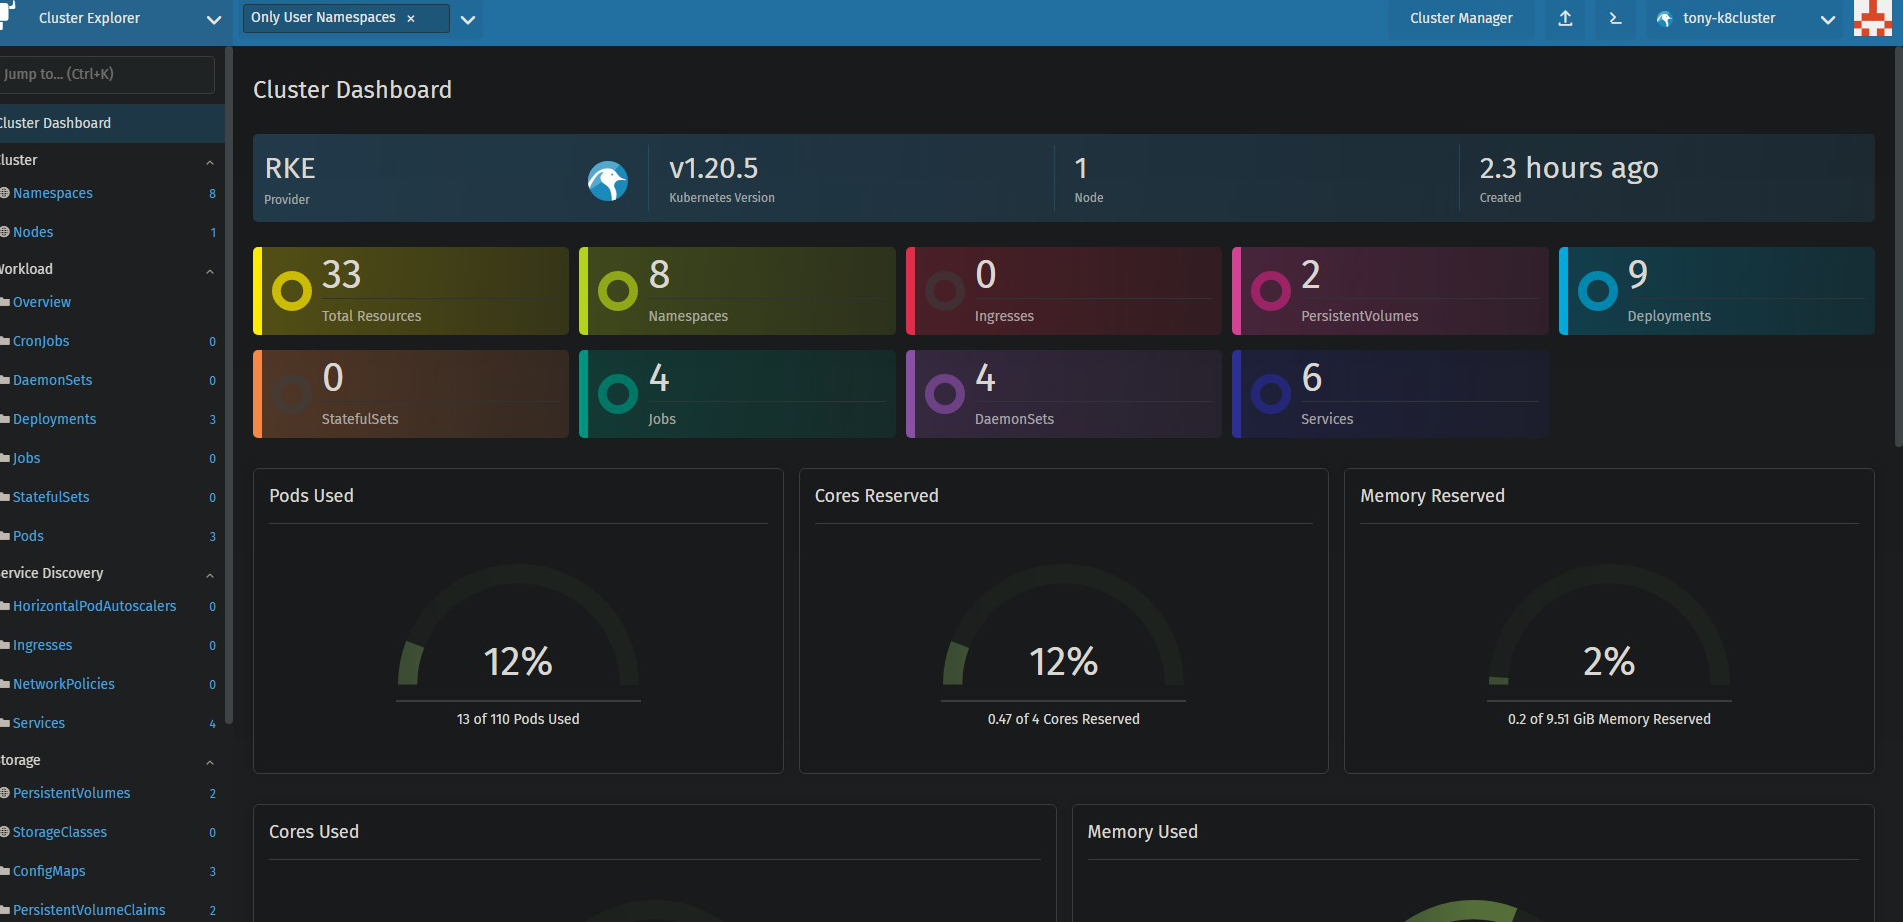Click the Total Resources label on its card
The width and height of the screenshot is (1903, 922).
click(371, 316)
